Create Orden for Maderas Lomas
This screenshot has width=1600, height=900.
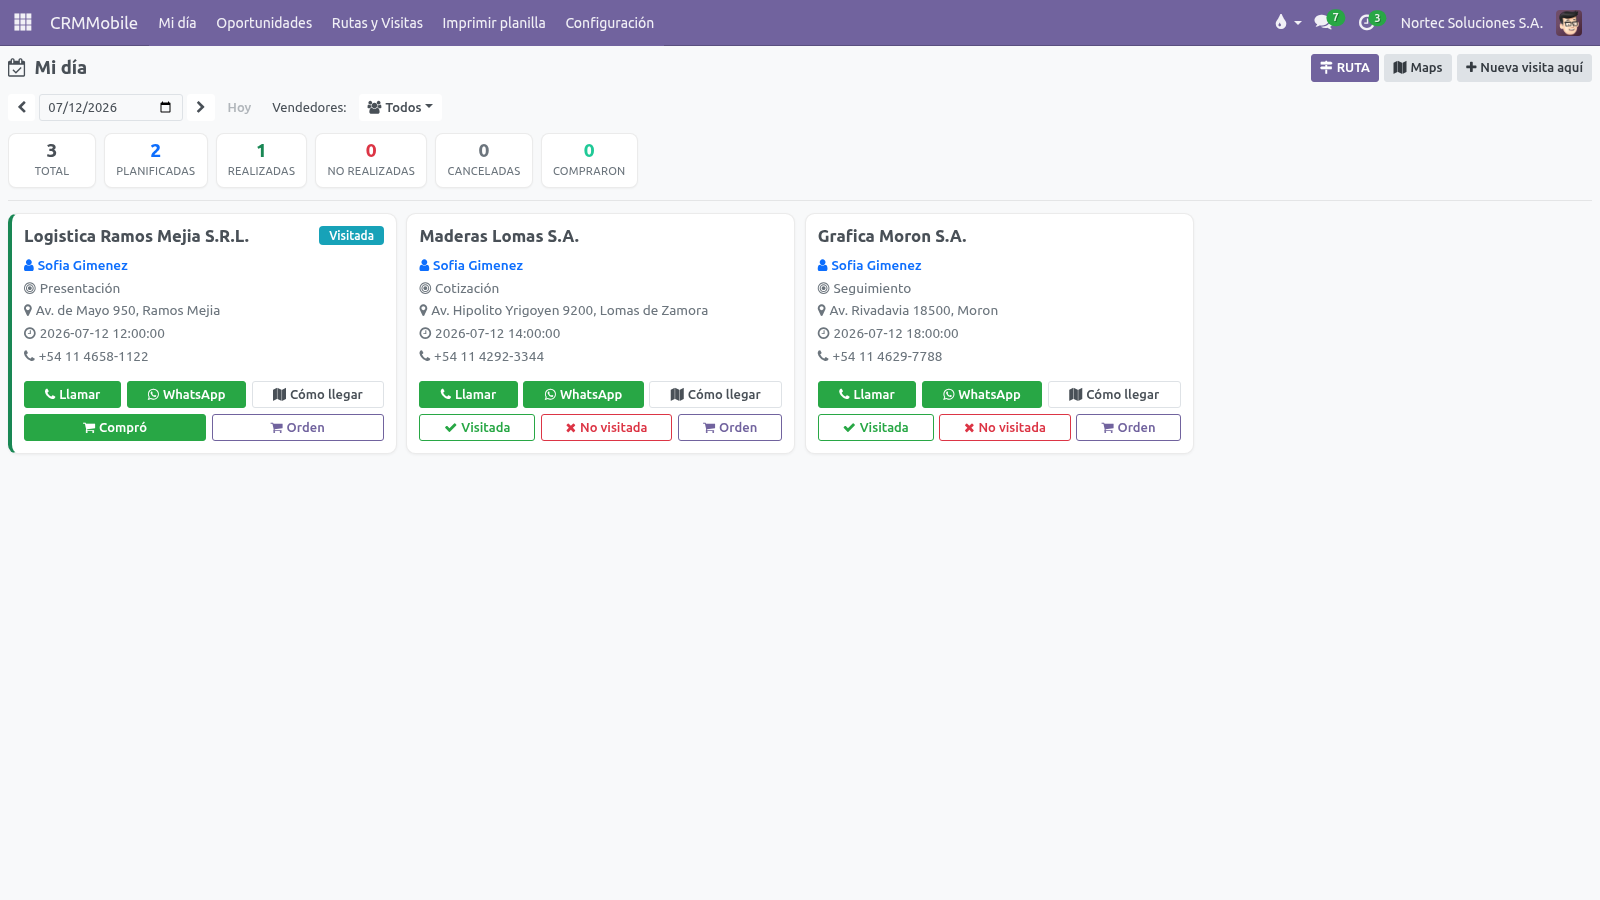[x=730, y=427]
